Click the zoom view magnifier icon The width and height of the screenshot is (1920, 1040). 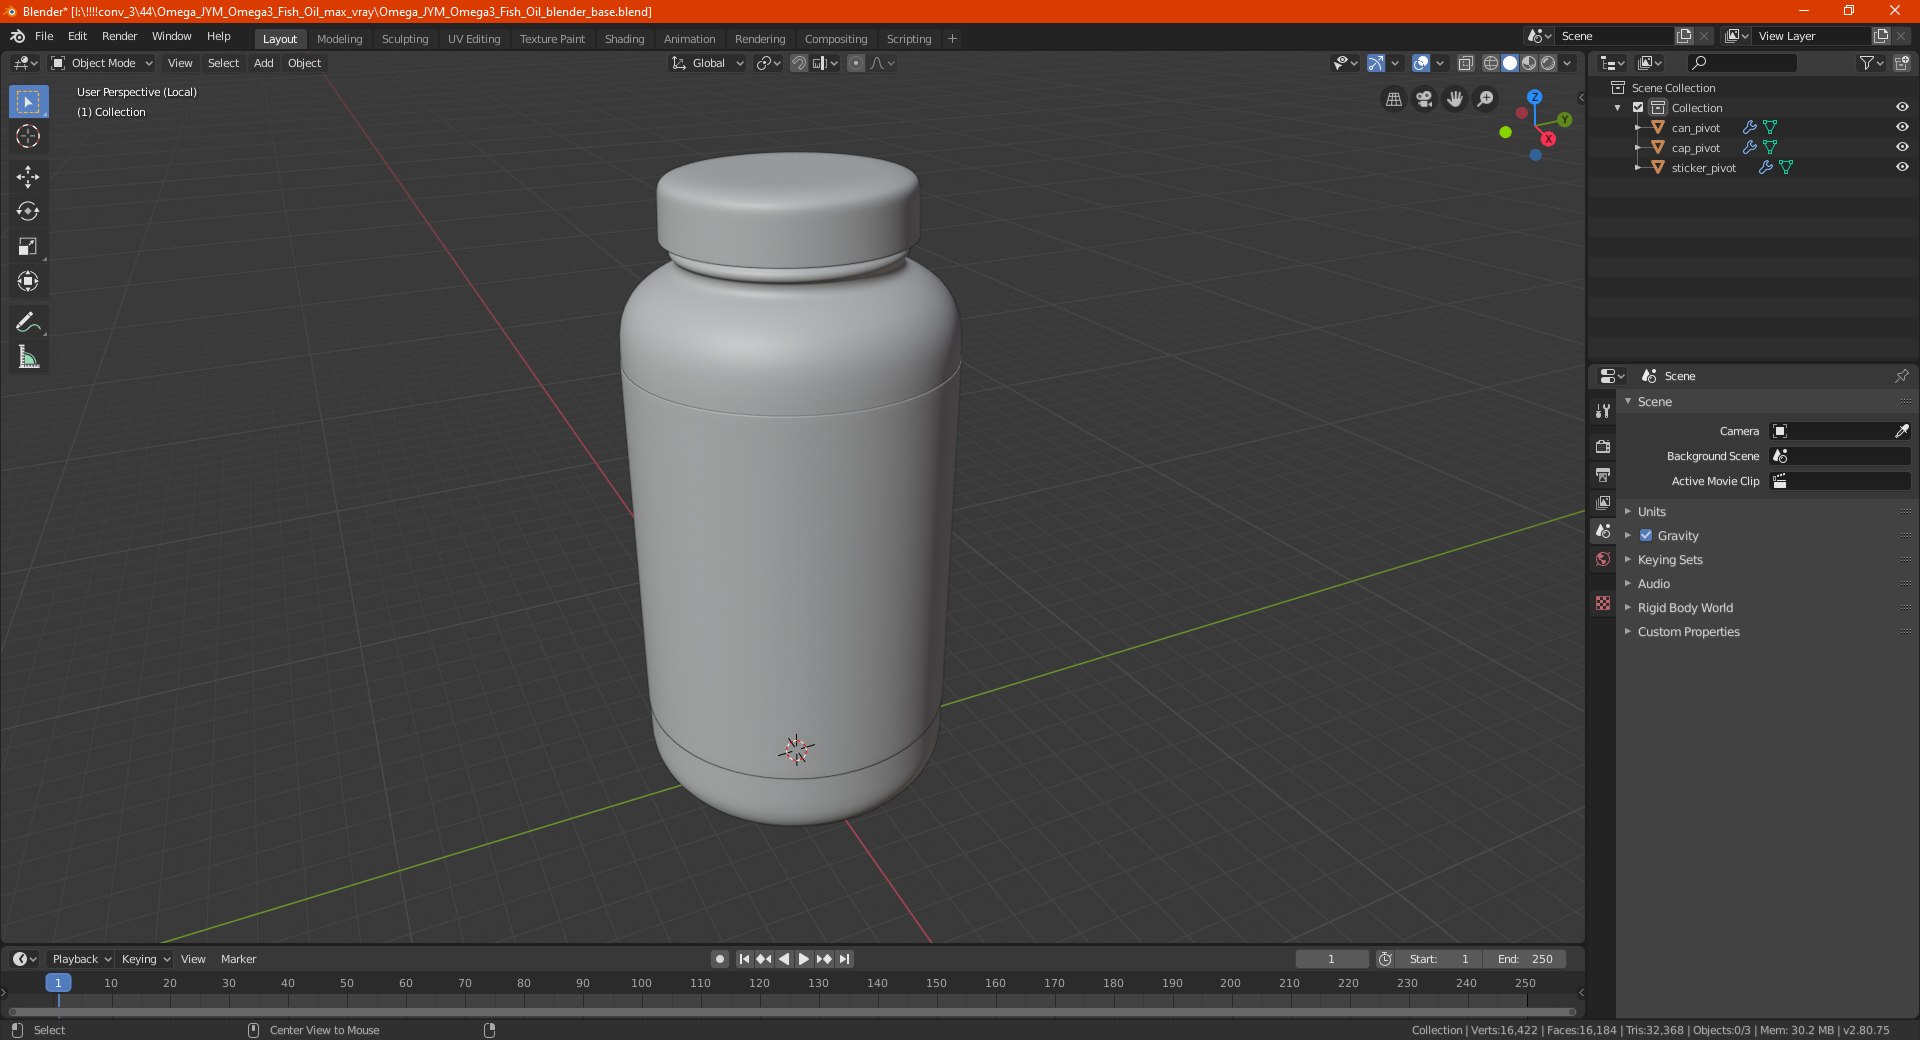point(1486,99)
